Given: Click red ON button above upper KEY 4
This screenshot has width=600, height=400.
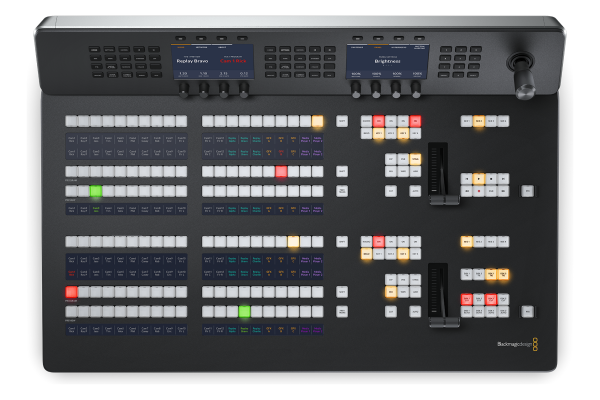Looking at the screenshot, I should point(415,121).
